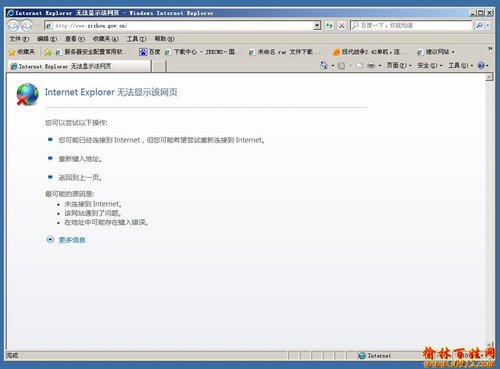
Task: Click the text '在地址中可能存在键入错误。'
Action: pyautogui.click(x=106, y=222)
